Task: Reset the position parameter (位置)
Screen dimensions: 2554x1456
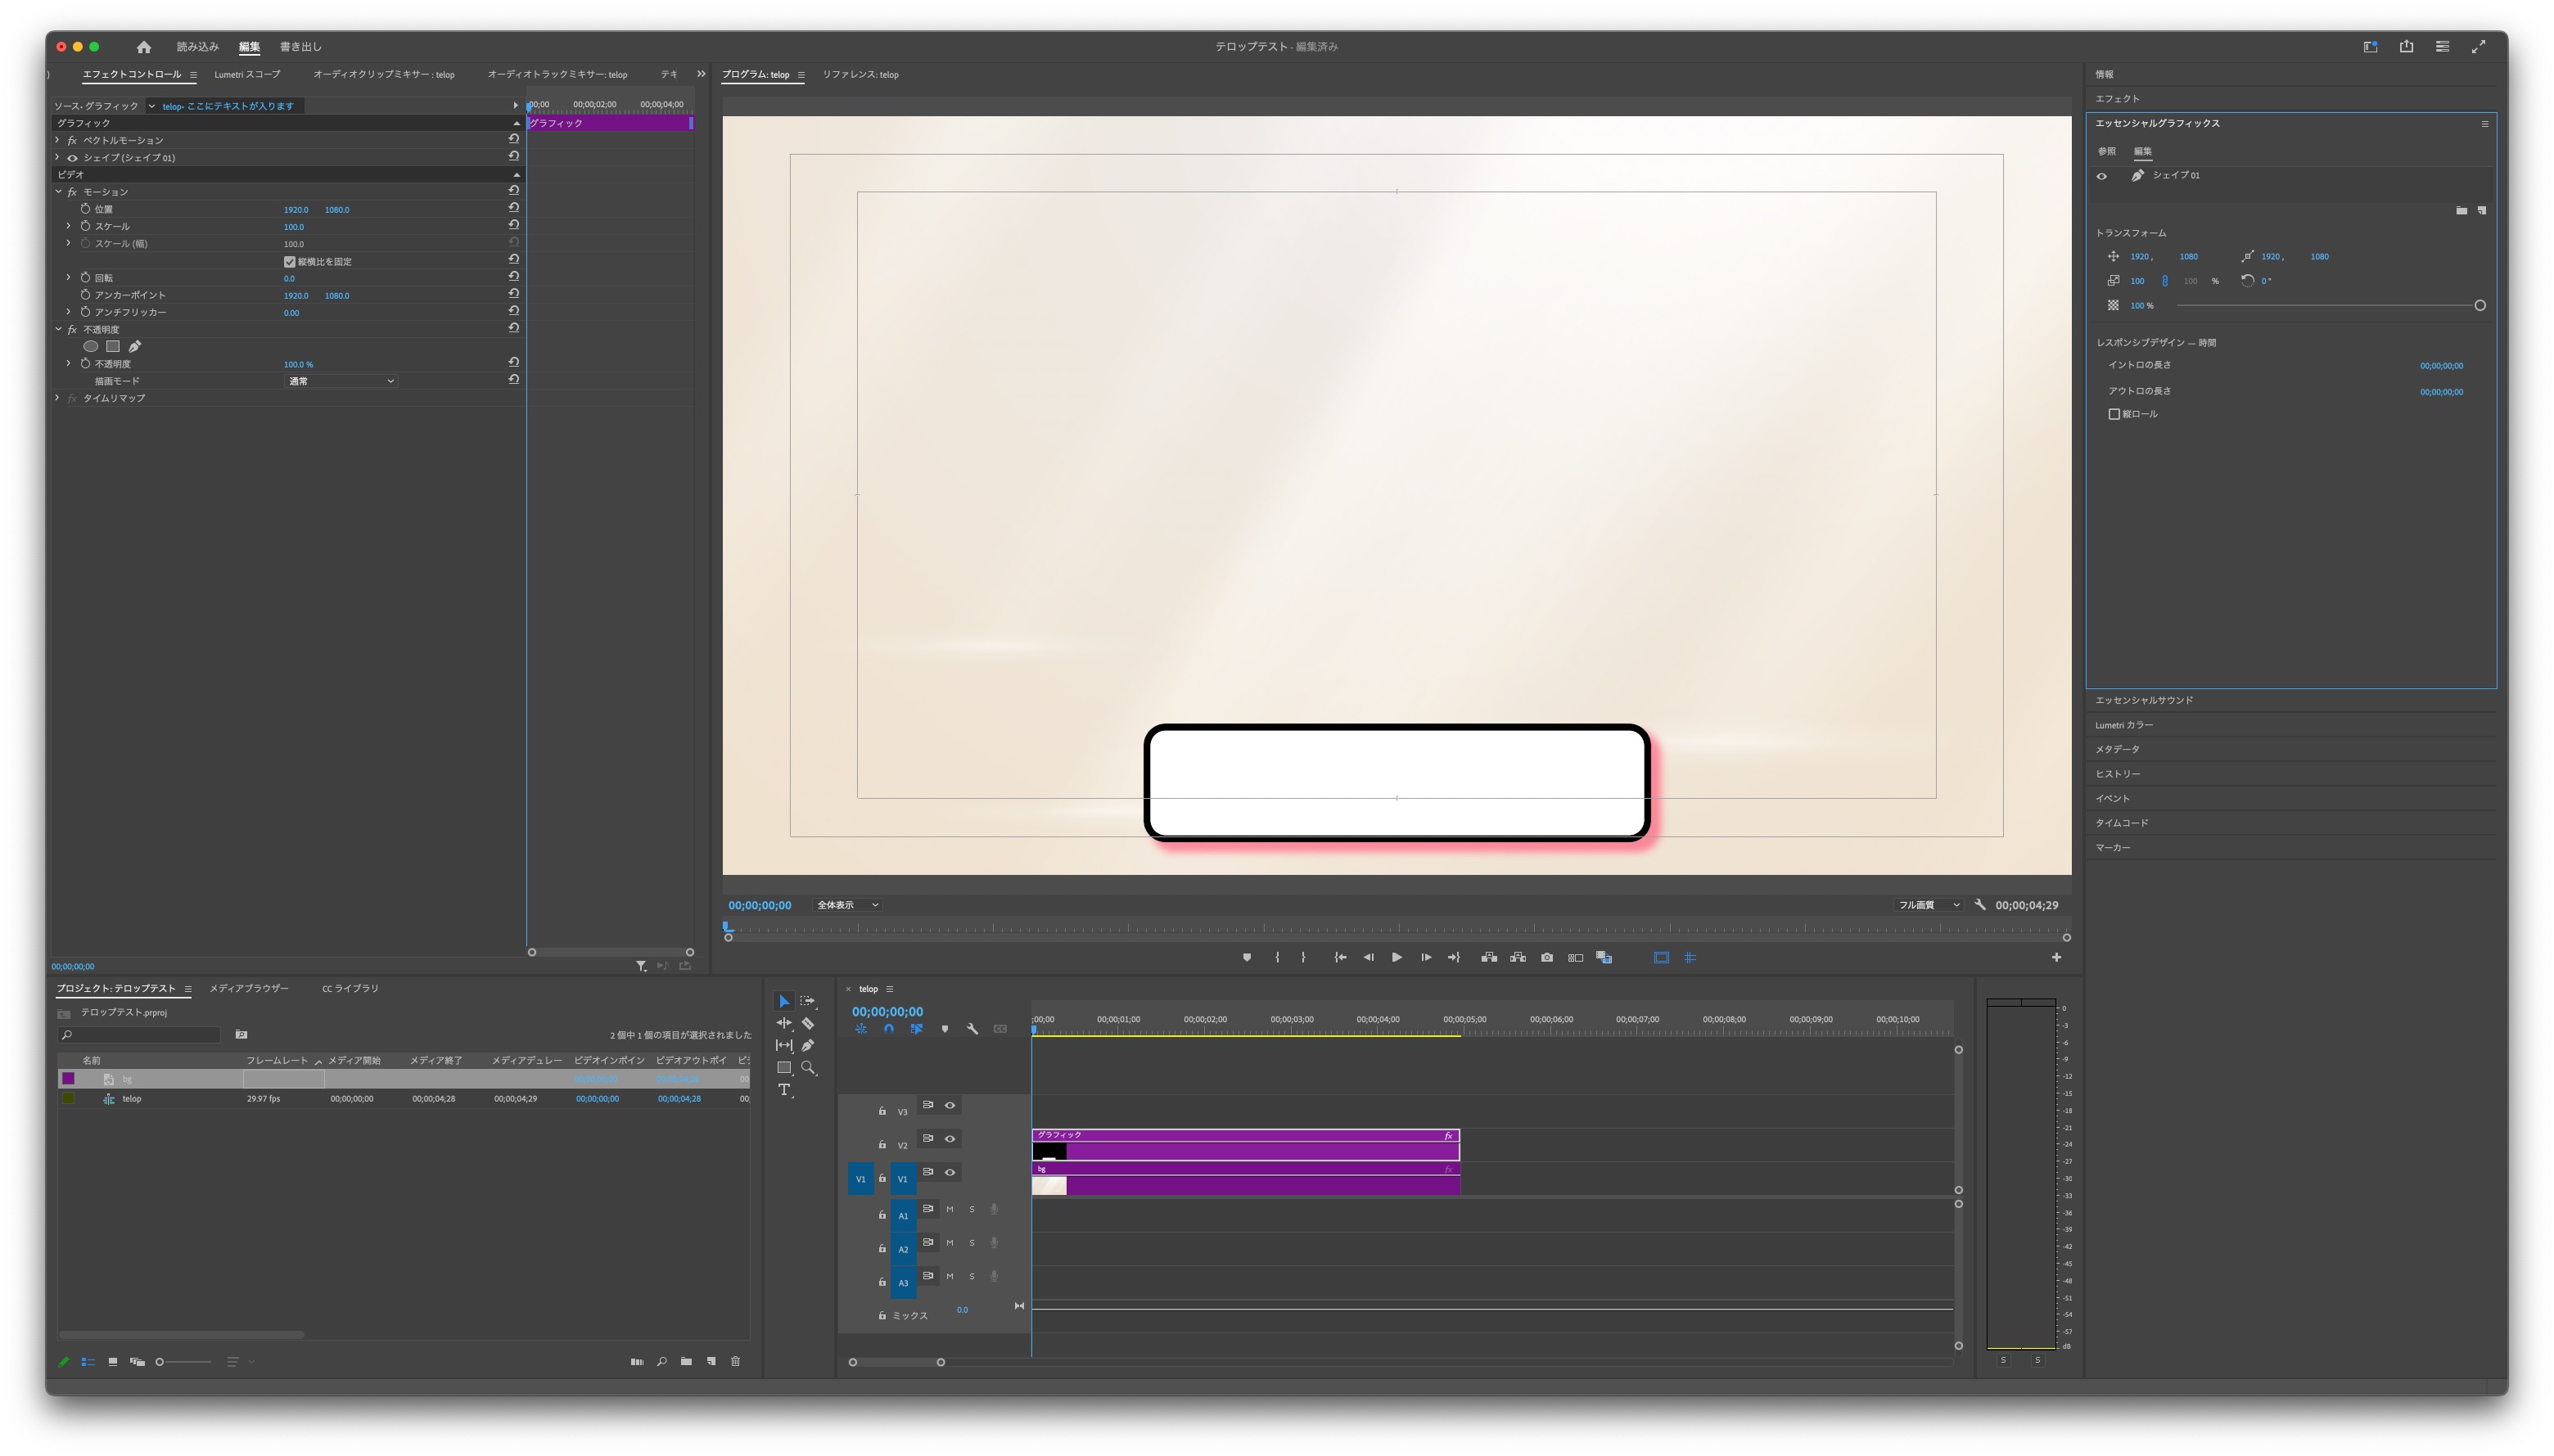Action: pos(514,208)
